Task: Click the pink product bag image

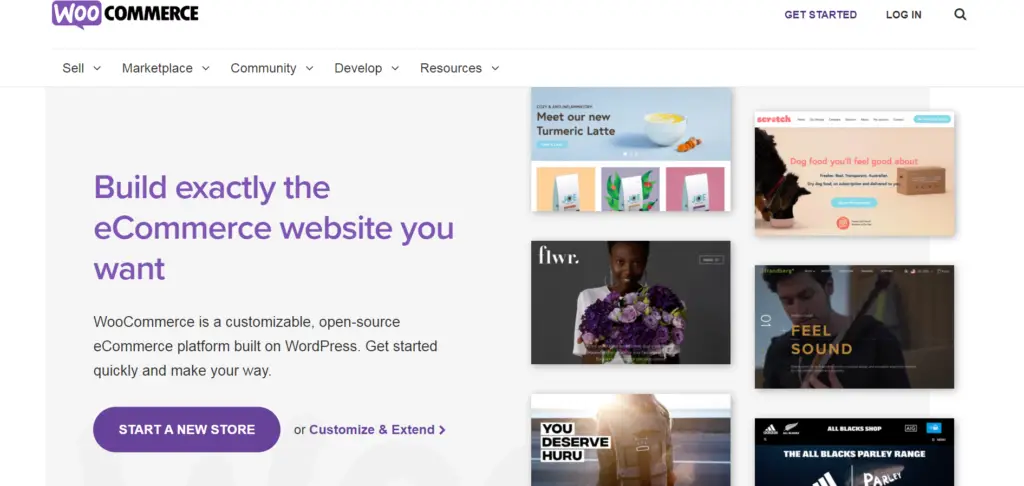Action: pyautogui.click(x=695, y=188)
